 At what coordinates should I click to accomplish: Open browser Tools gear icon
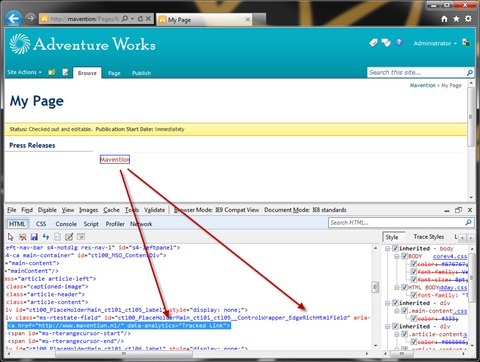pos(468,19)
